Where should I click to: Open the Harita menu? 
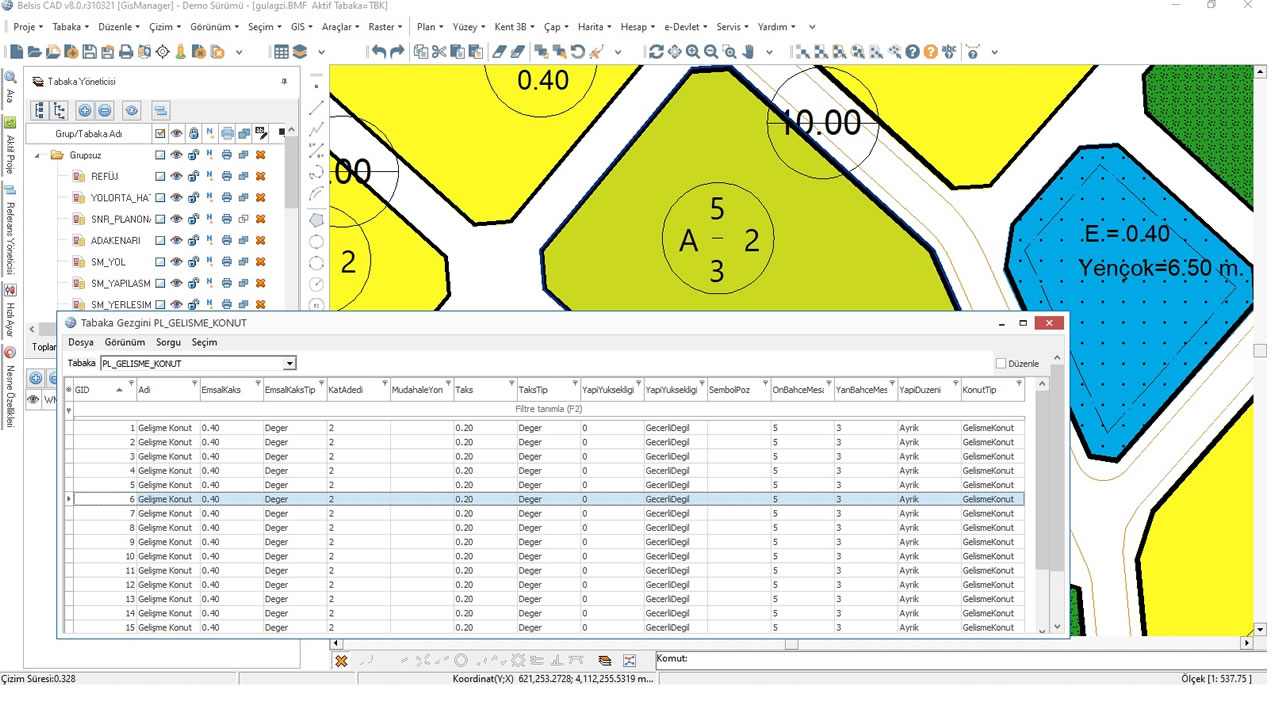point(594,27)
